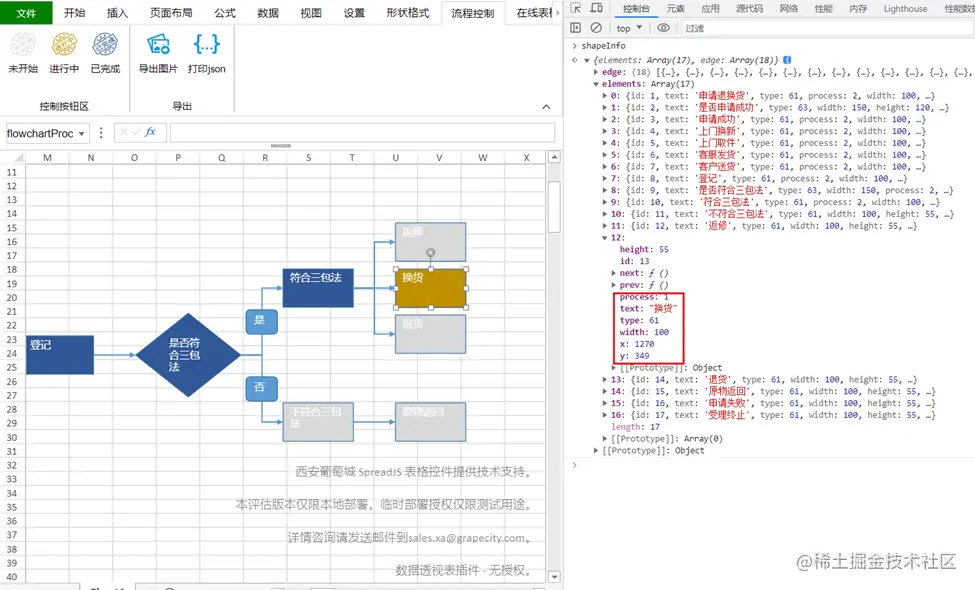Select the grey 原物返回 shape
The height and width of the screenshot is (590, 975).
430,422
